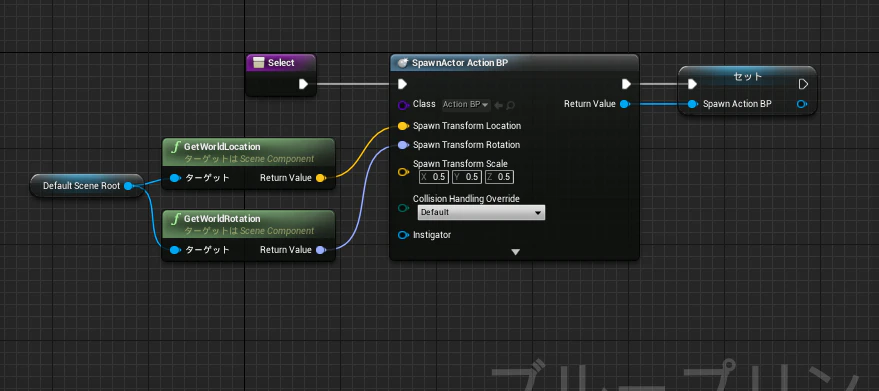Click the purple Class pin
The width and height of the screenshot is (879, 391).
pyautogui.click(x=403, y=104)
